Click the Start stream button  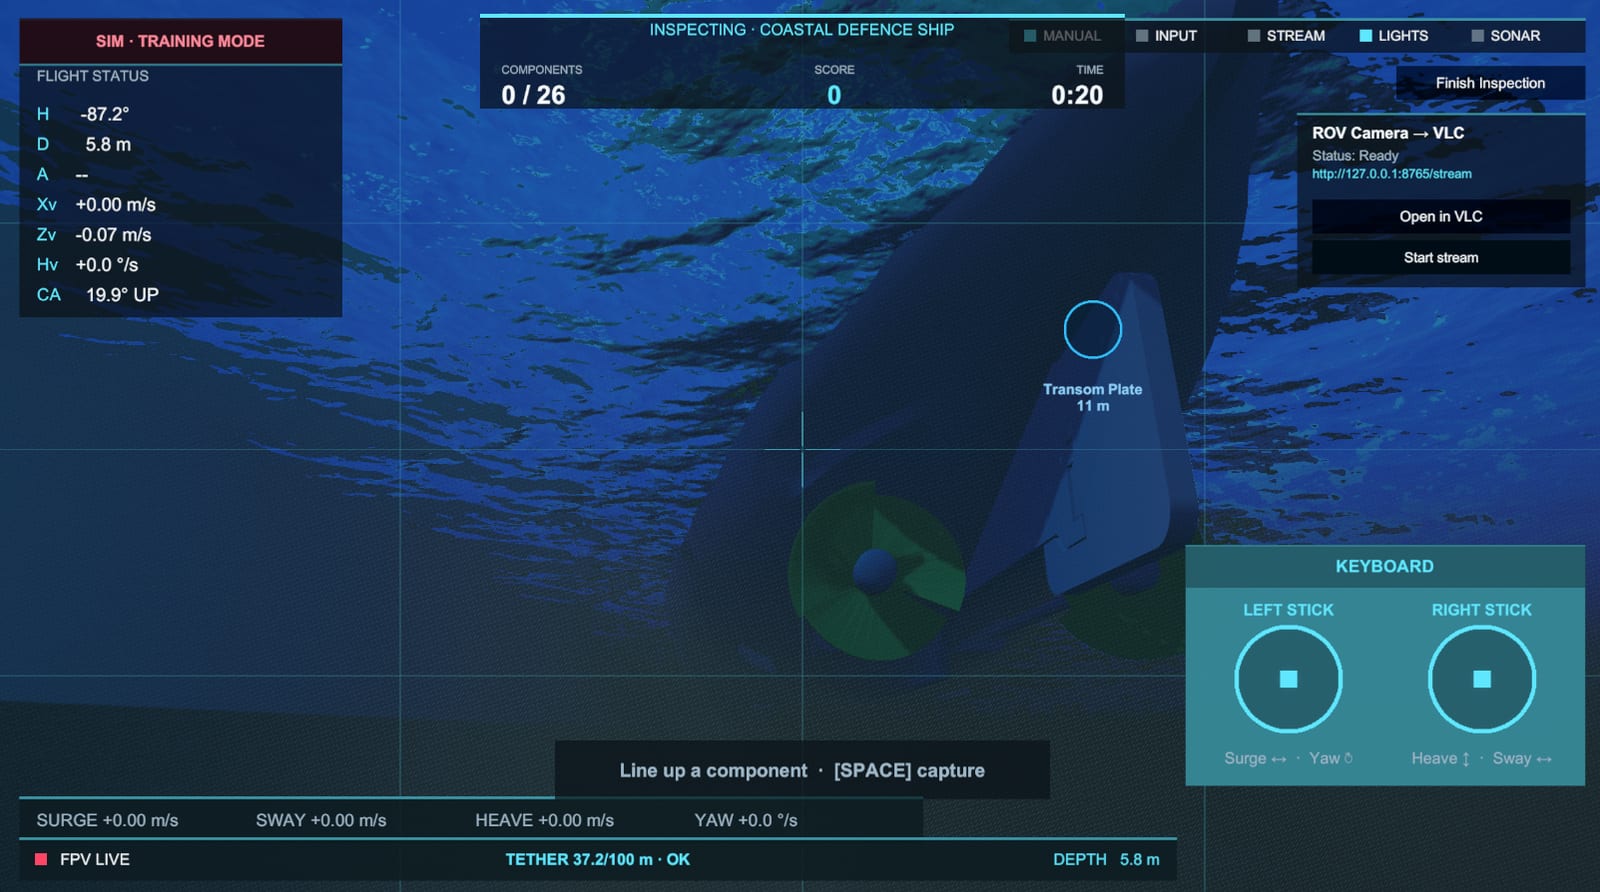pyautogui.click(x=1441, y=257)
